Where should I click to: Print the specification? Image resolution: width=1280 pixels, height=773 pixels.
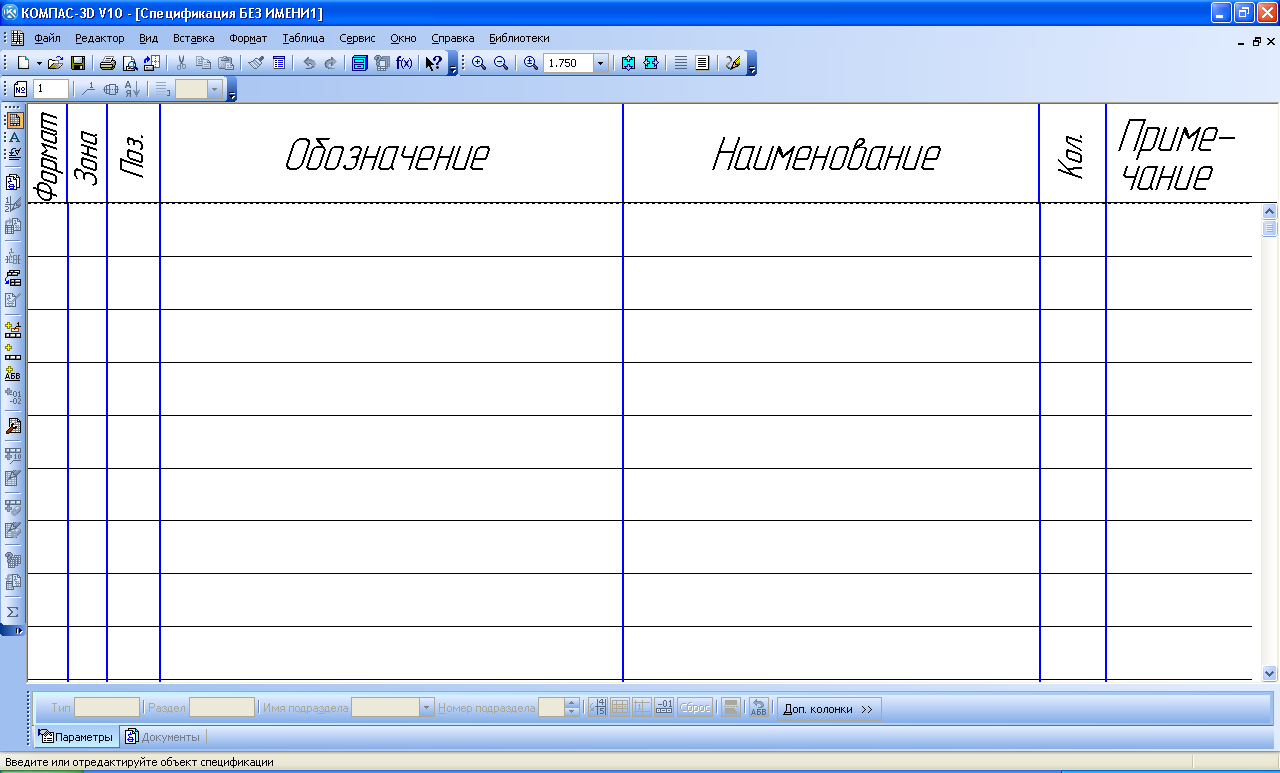point(107,63)
